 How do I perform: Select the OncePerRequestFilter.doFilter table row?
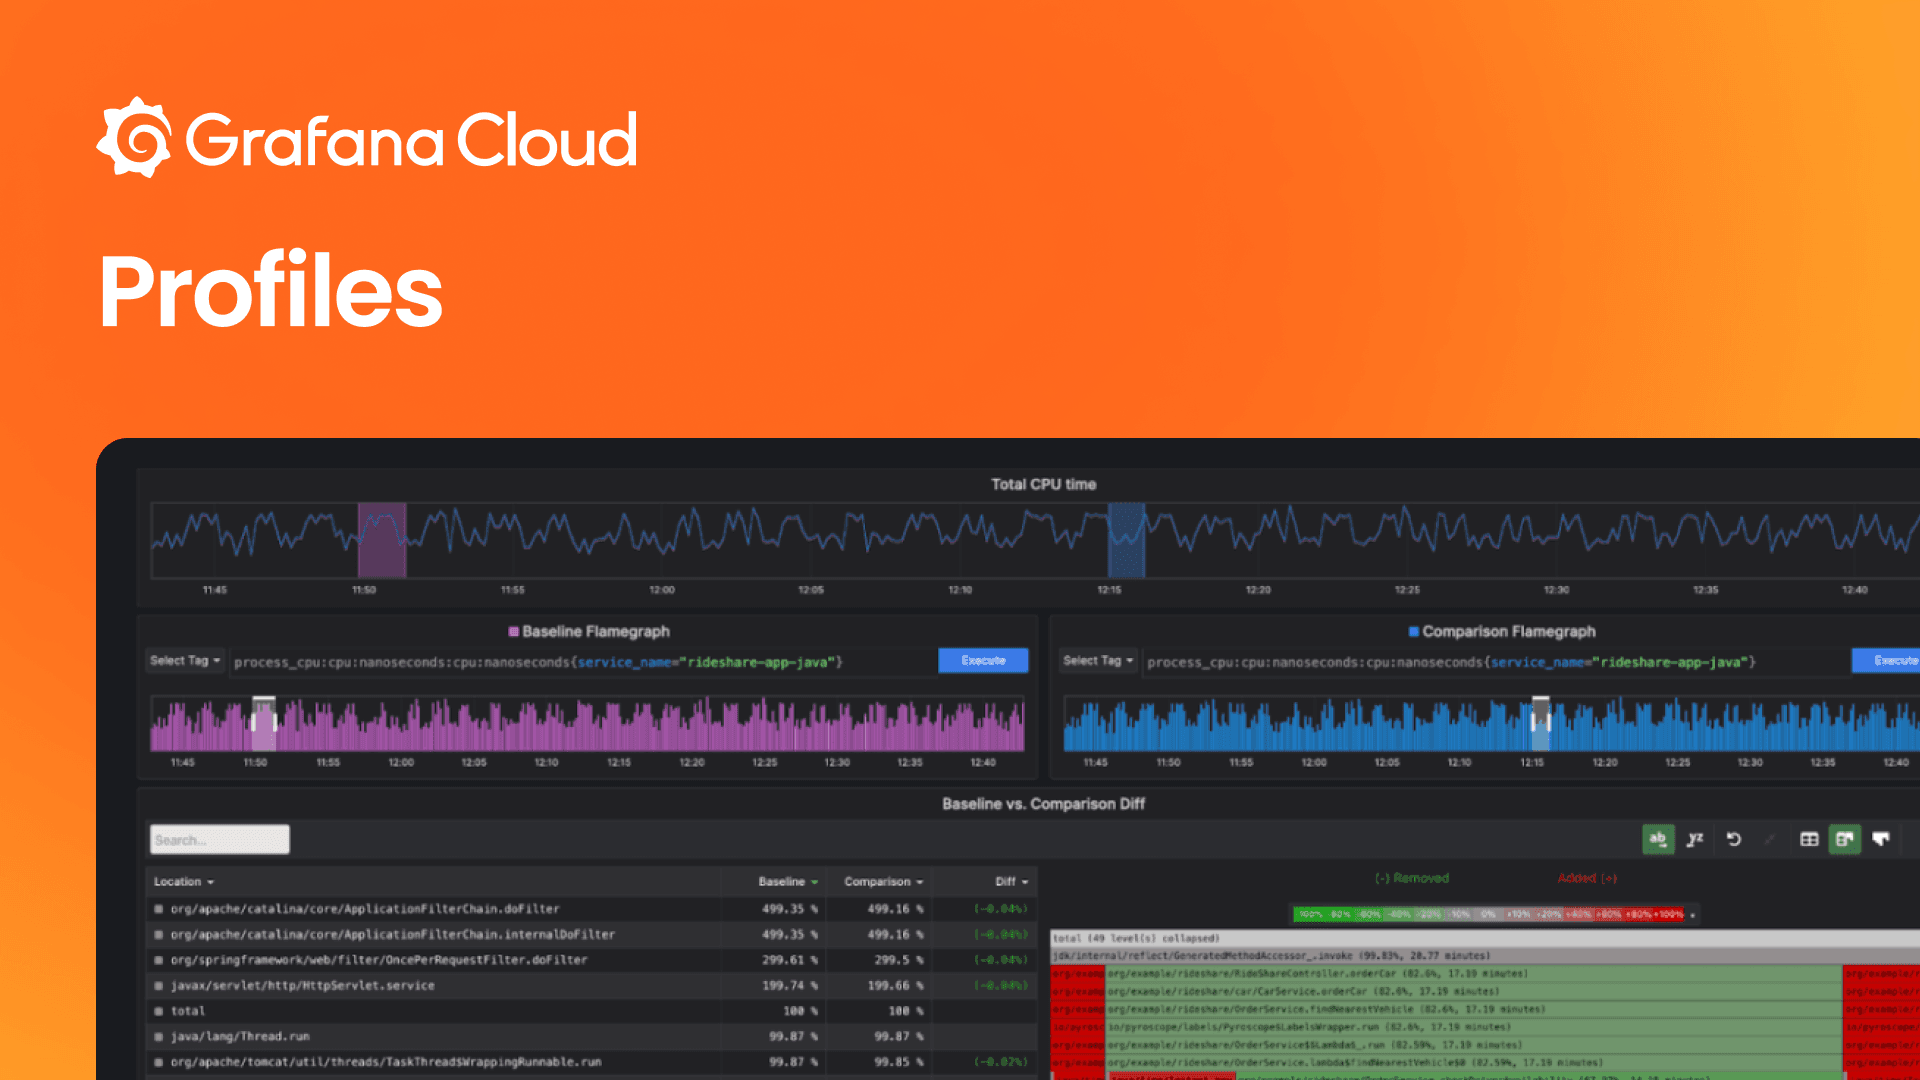coord(379,960)
